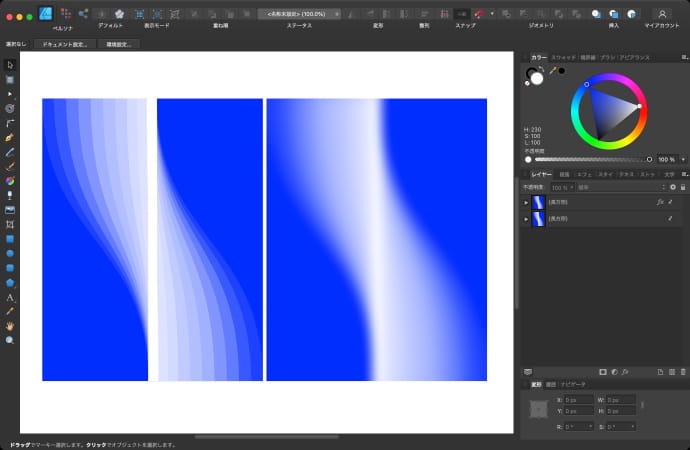Select the Pen tool
This screenshot has width=690, height=450.
coord(10,136)
